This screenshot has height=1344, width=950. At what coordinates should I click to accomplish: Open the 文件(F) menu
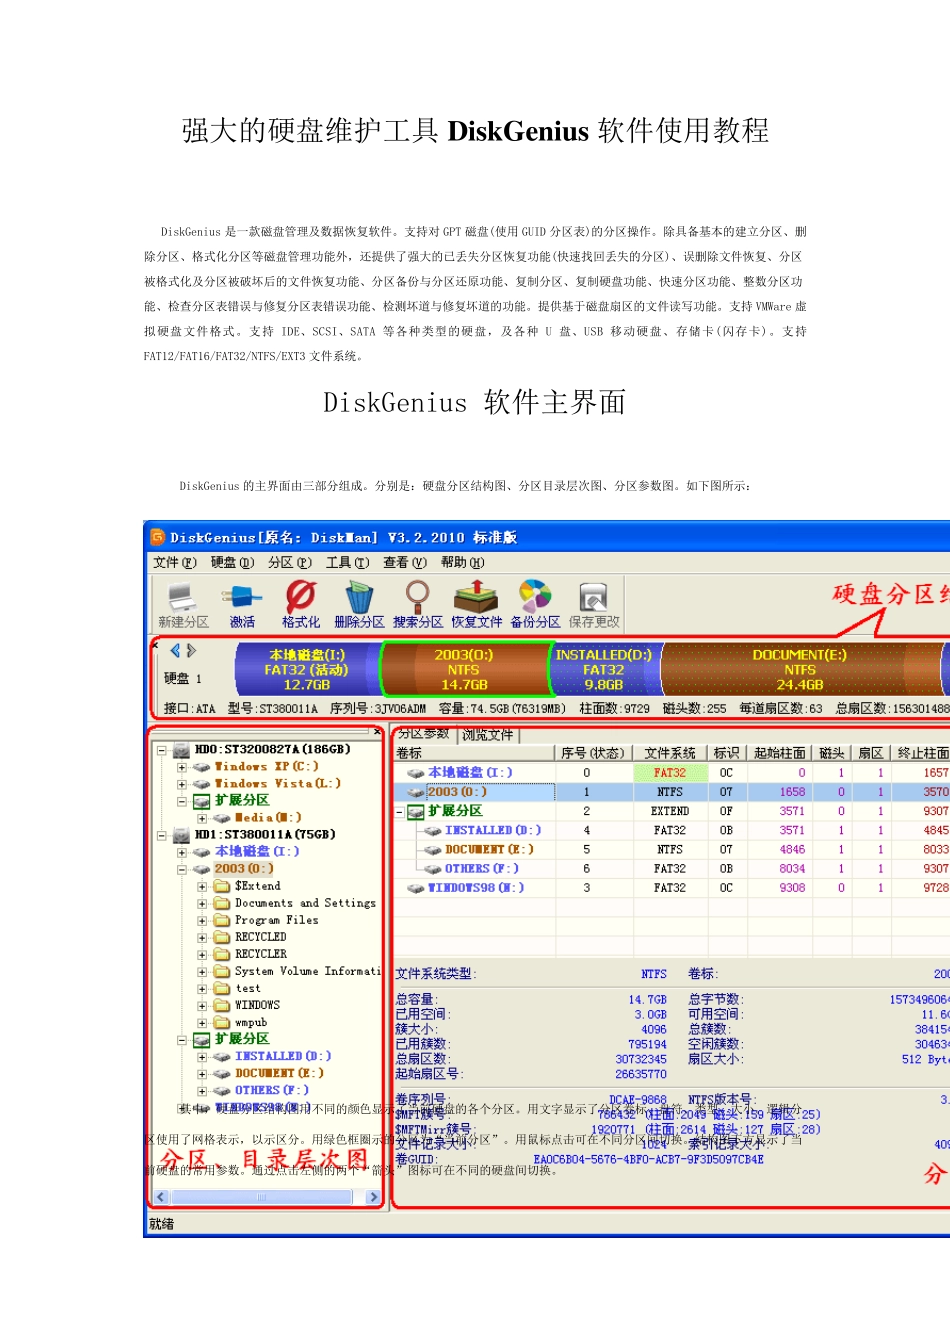click(x=175, y=563)
